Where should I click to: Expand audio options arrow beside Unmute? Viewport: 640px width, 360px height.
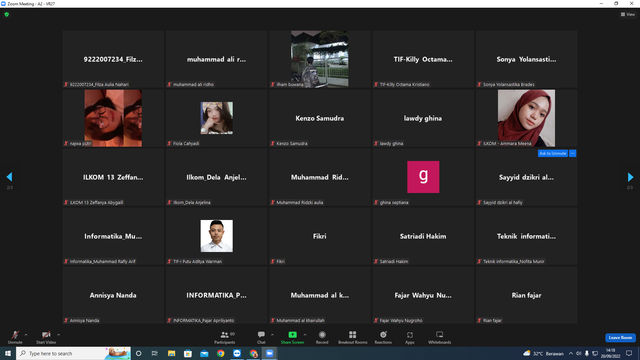26,335
